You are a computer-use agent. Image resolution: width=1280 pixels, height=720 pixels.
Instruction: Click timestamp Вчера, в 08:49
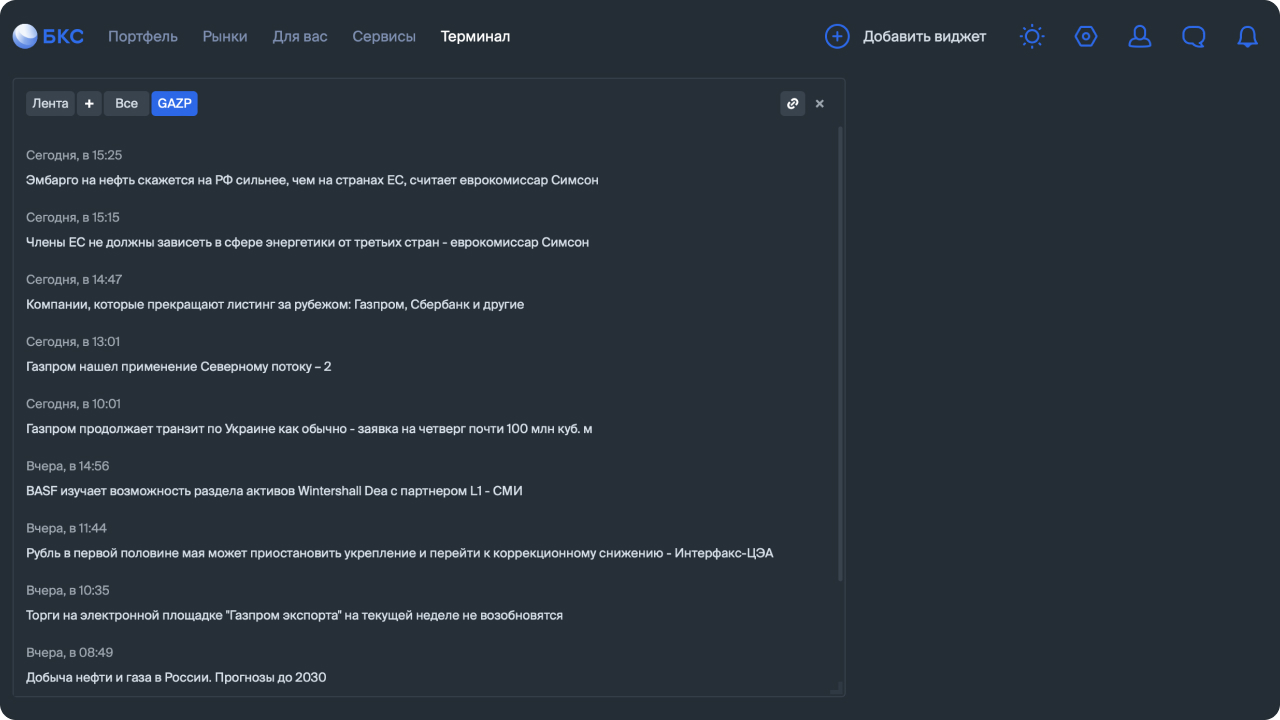coord(69,652)
